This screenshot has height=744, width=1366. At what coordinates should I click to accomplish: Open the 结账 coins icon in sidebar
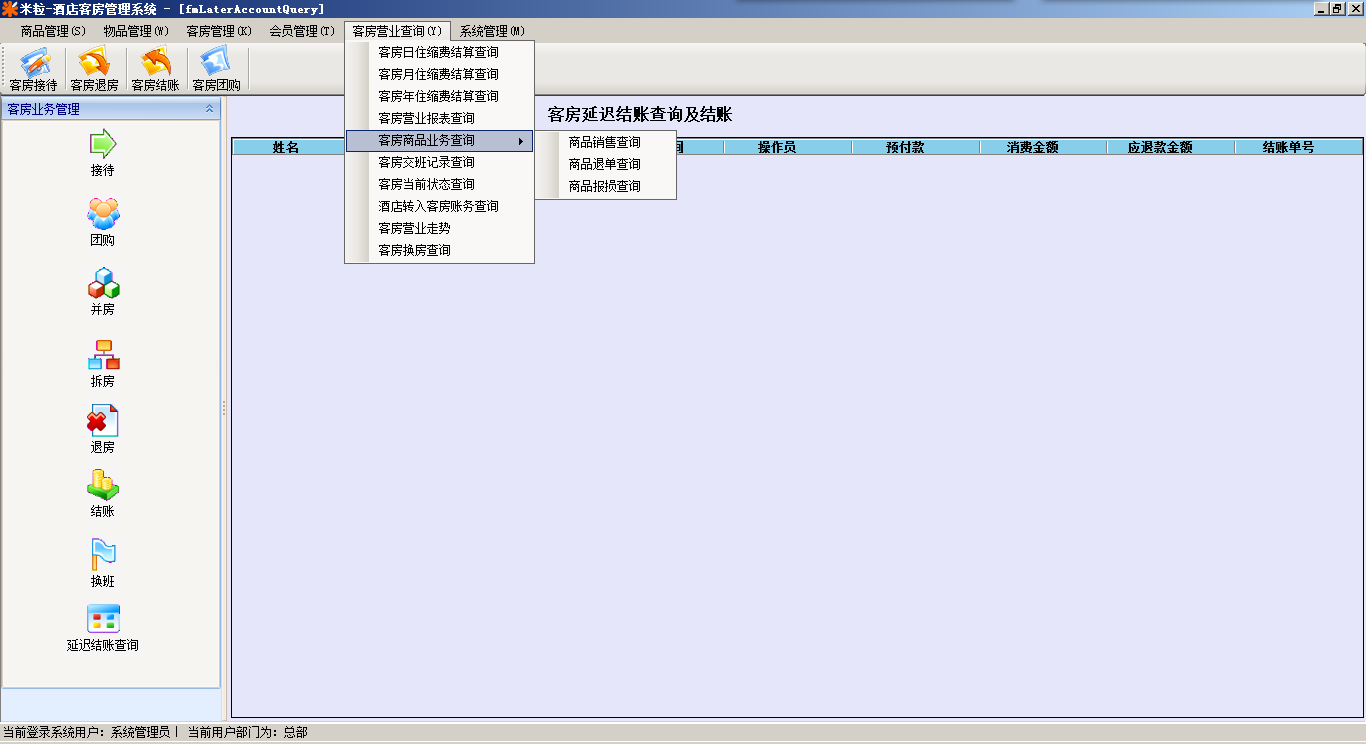point(102,485)
